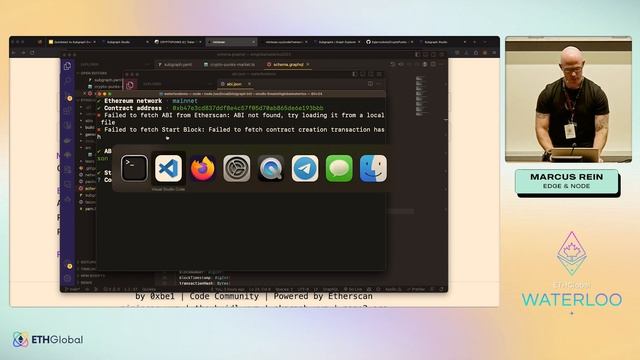640x360 pixels.
Task: Select Telegram in the app switcher
Action: click(x=305, y=168)
